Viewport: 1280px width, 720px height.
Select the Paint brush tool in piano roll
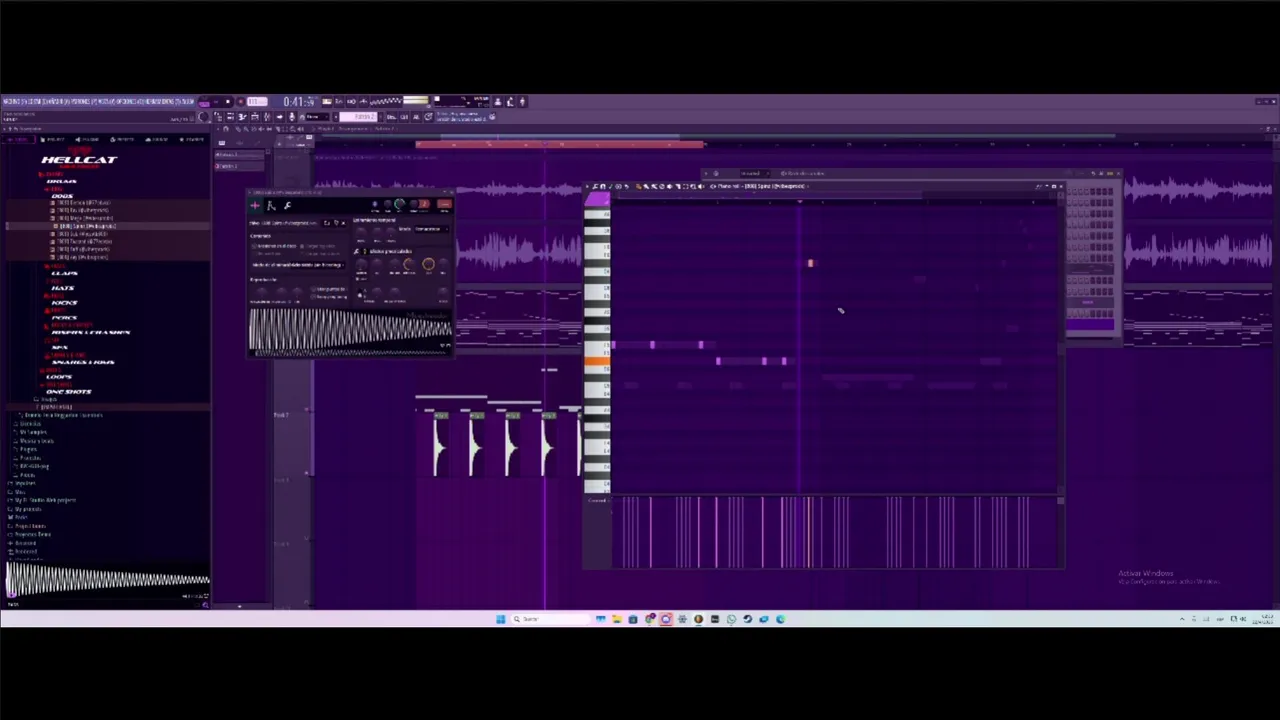pyautogui.click(x=646, y=186)
